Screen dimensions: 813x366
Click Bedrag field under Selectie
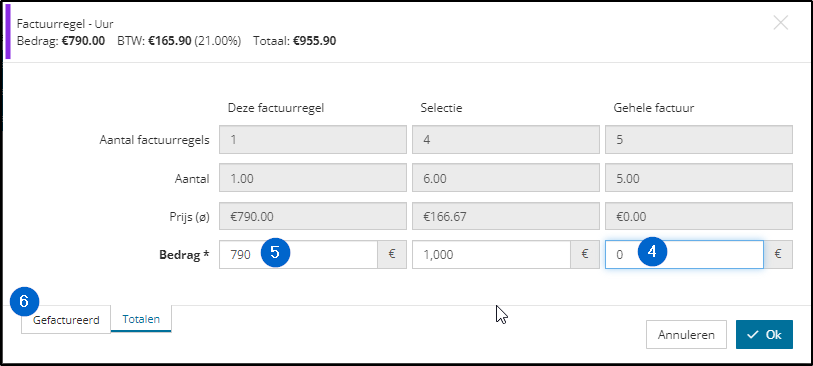[x=492, y=255]
